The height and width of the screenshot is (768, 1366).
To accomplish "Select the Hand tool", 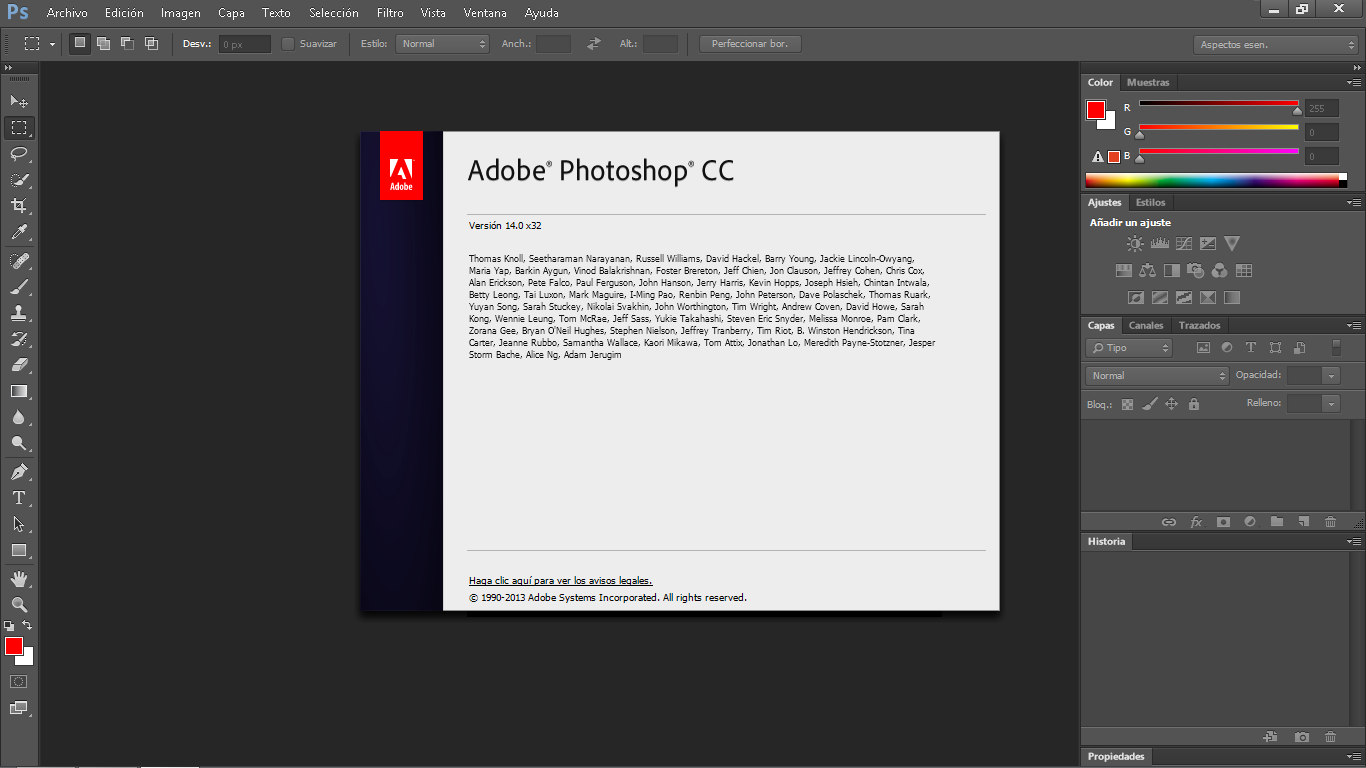I will coord(19,579).
